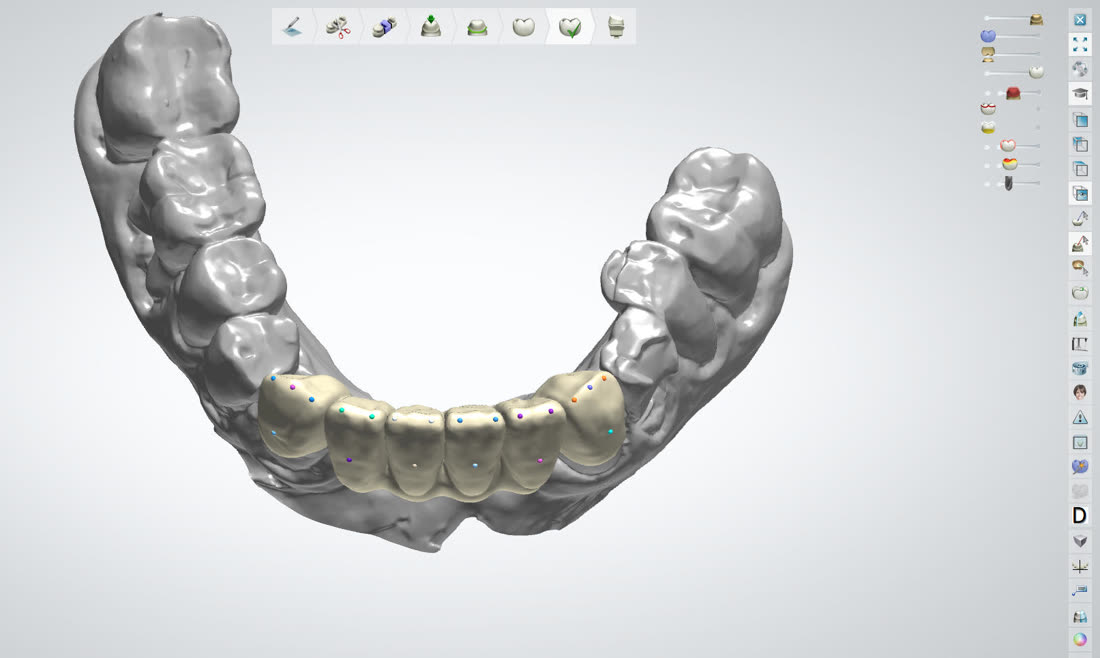Select the wireframe cube side view

(1080, 145)
